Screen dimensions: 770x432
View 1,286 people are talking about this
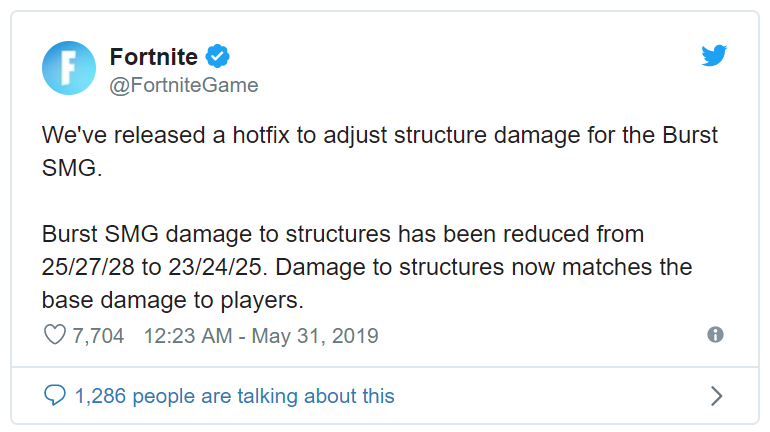[234, 396]
